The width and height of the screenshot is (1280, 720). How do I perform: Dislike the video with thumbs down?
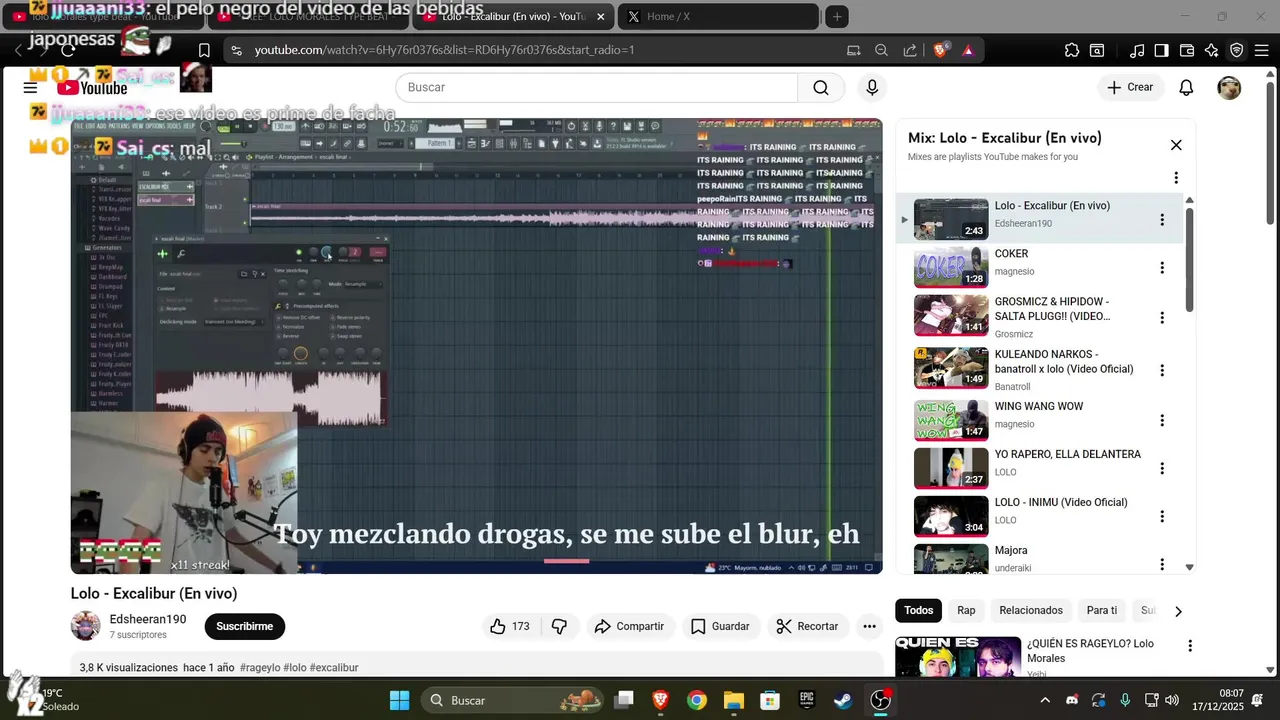(560, 627)
